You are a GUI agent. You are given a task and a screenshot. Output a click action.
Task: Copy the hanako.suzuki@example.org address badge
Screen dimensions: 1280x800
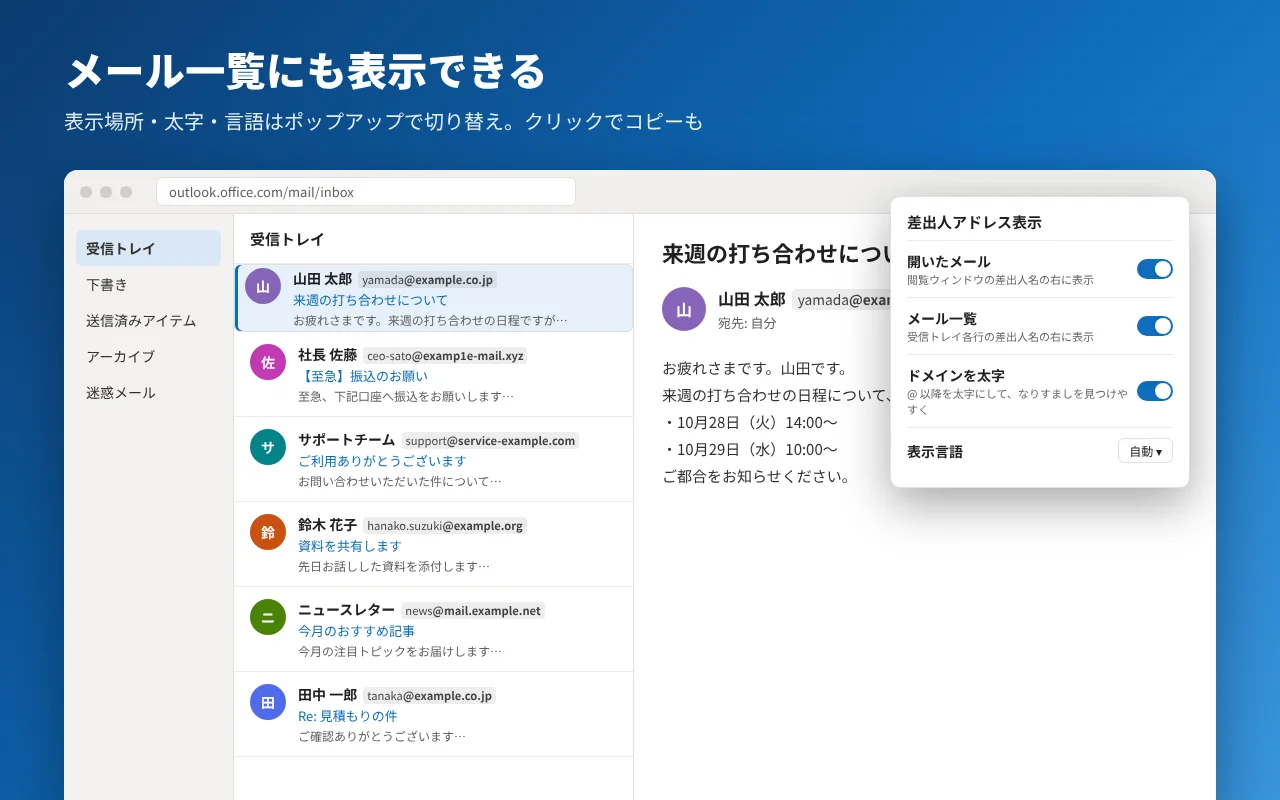point(444,525)
